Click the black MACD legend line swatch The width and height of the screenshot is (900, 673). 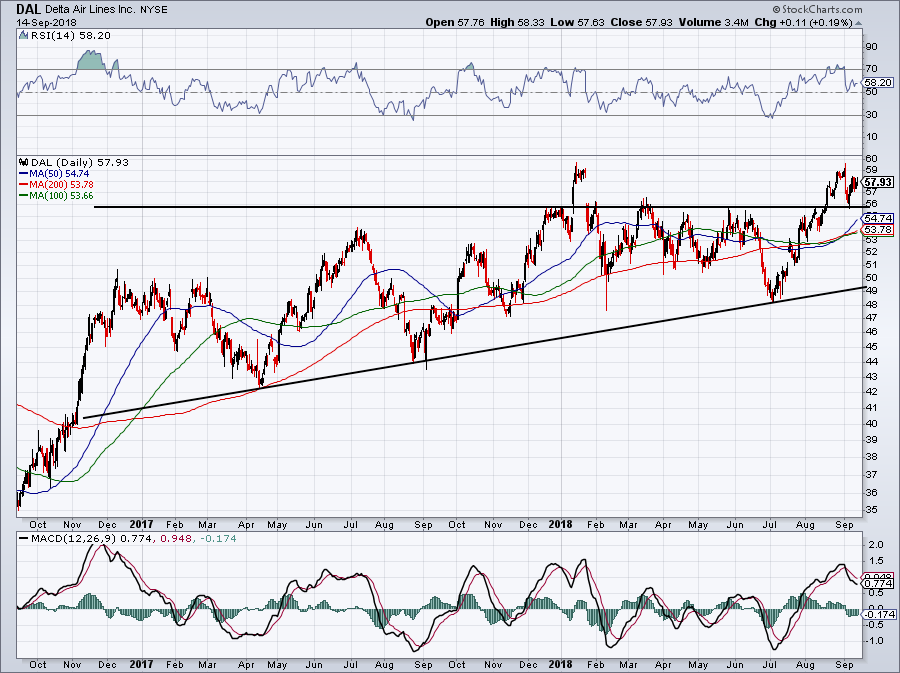click(x=24, y=539)
